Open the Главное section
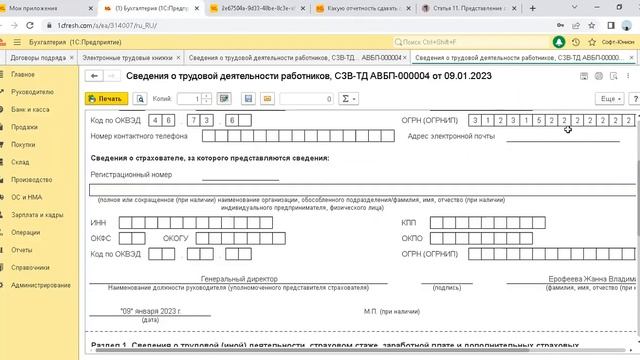This screenshot has height=360, width=640. 23,74
